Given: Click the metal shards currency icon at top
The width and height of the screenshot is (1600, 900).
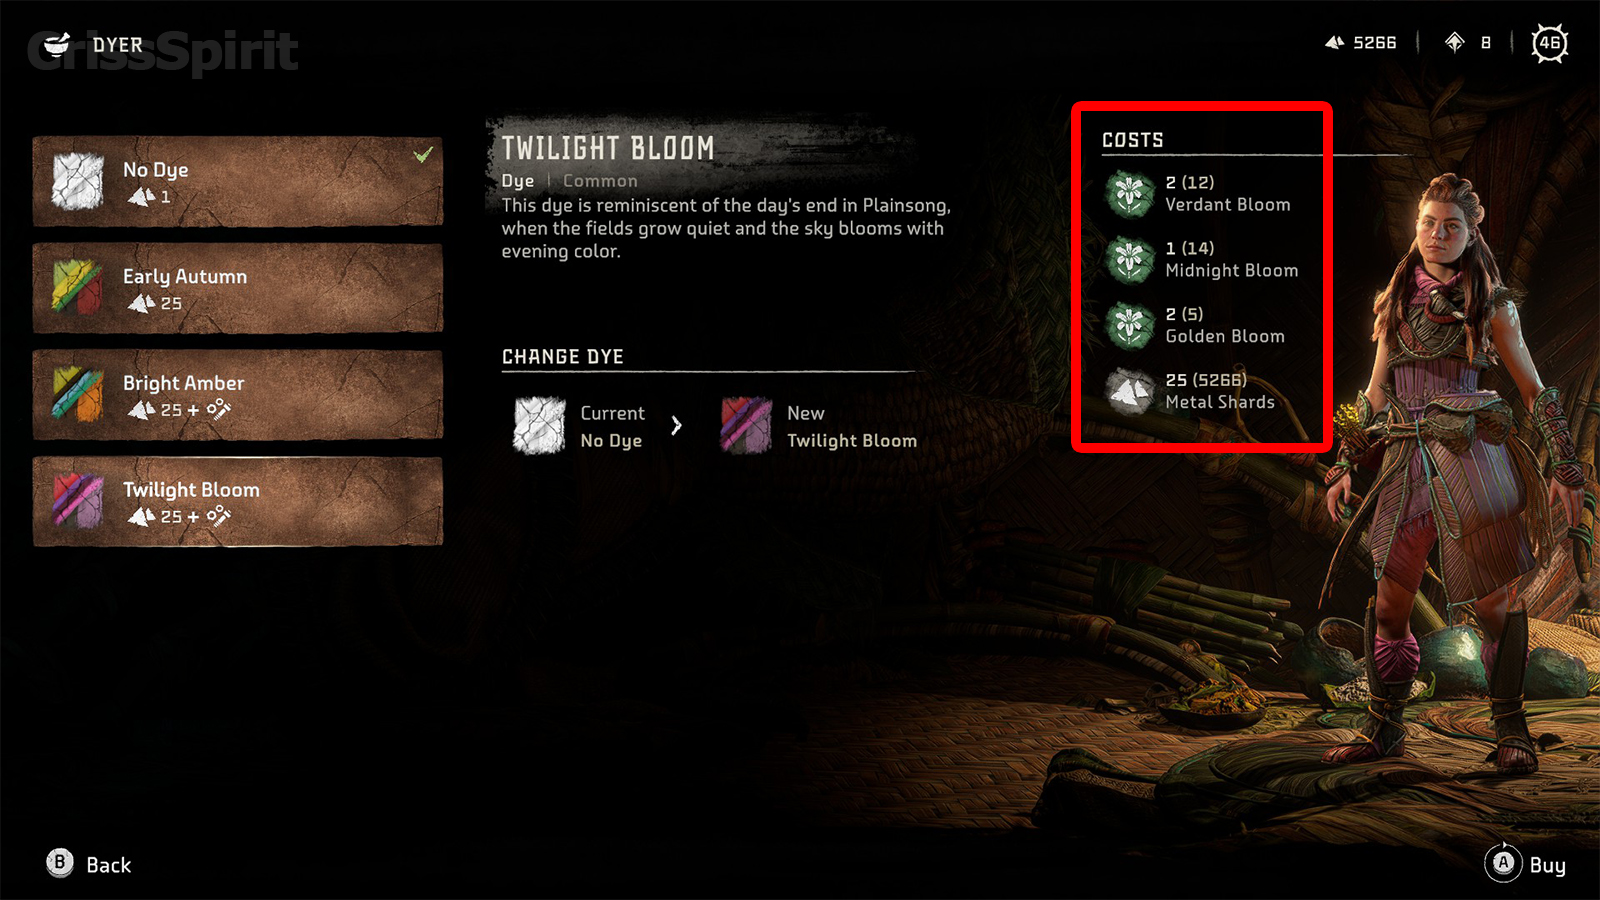Looking at the screenshot, I should pos(1335,42).
